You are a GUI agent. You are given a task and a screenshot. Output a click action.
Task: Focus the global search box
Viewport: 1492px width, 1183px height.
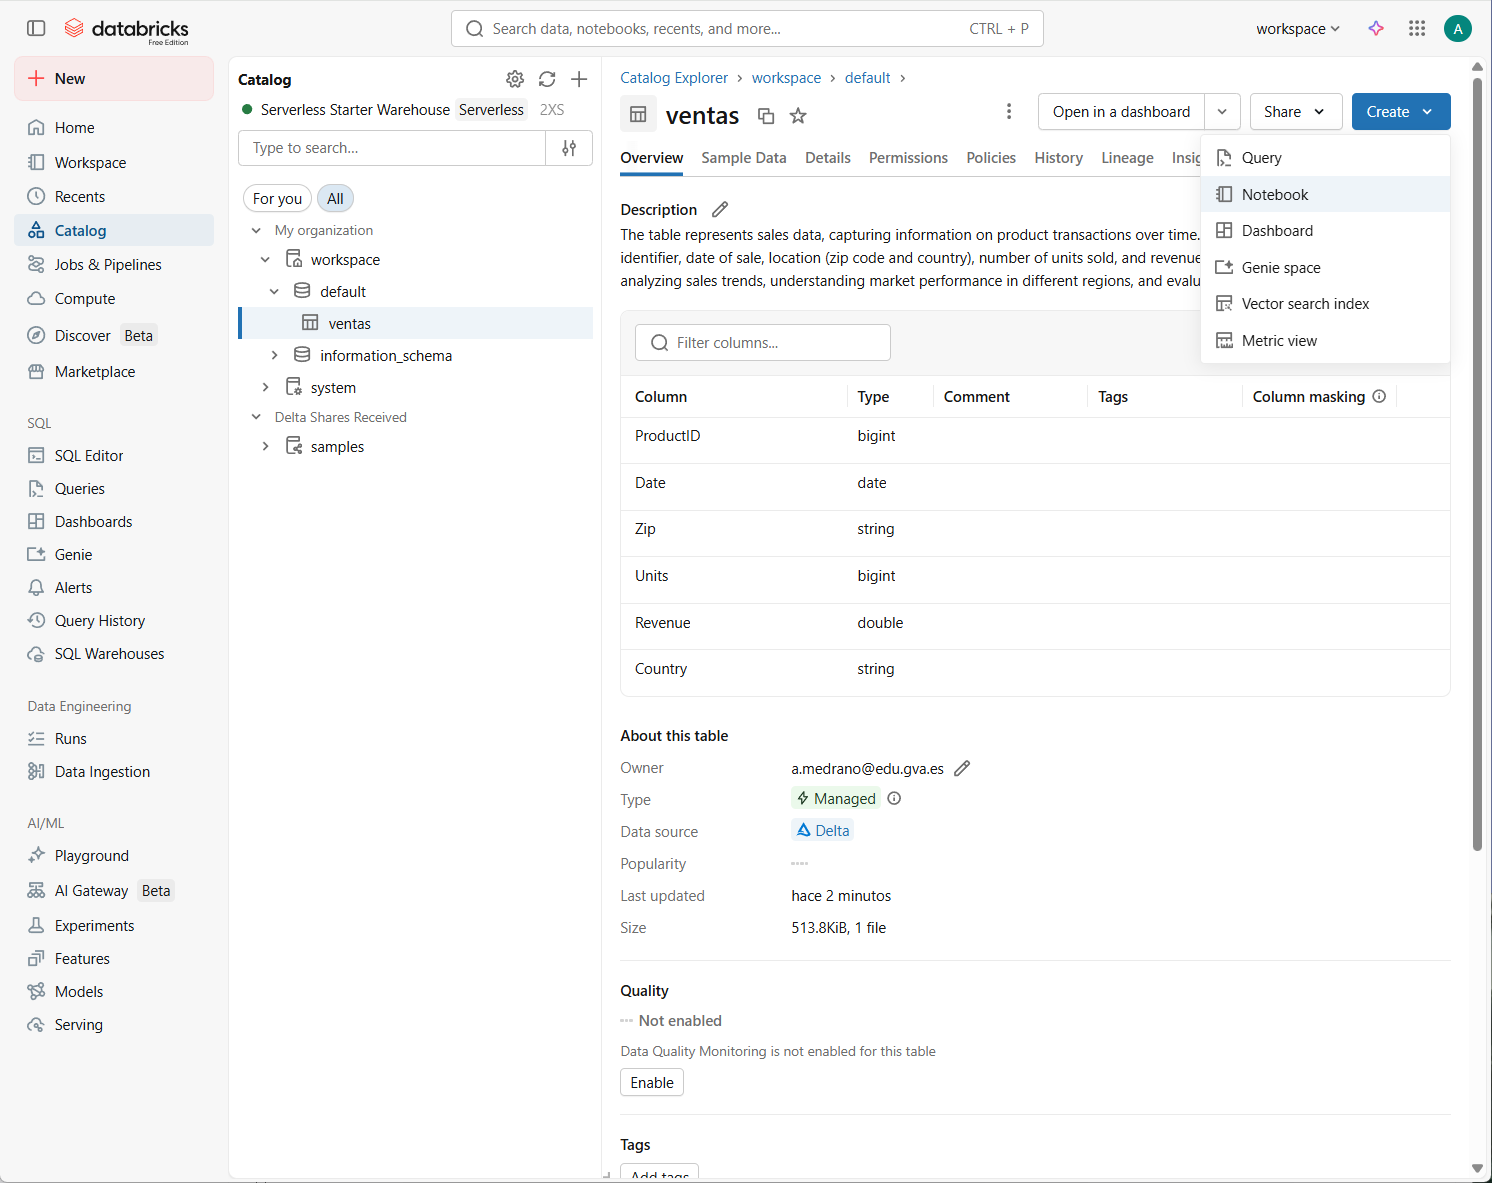[x=747, y=29]
